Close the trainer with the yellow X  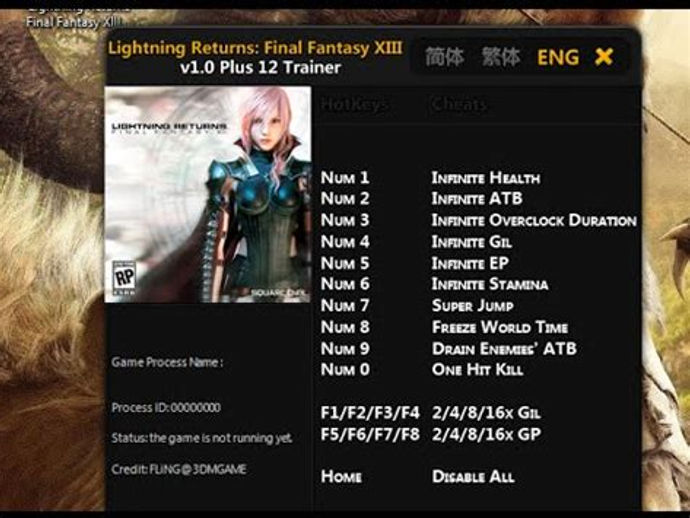603,57
